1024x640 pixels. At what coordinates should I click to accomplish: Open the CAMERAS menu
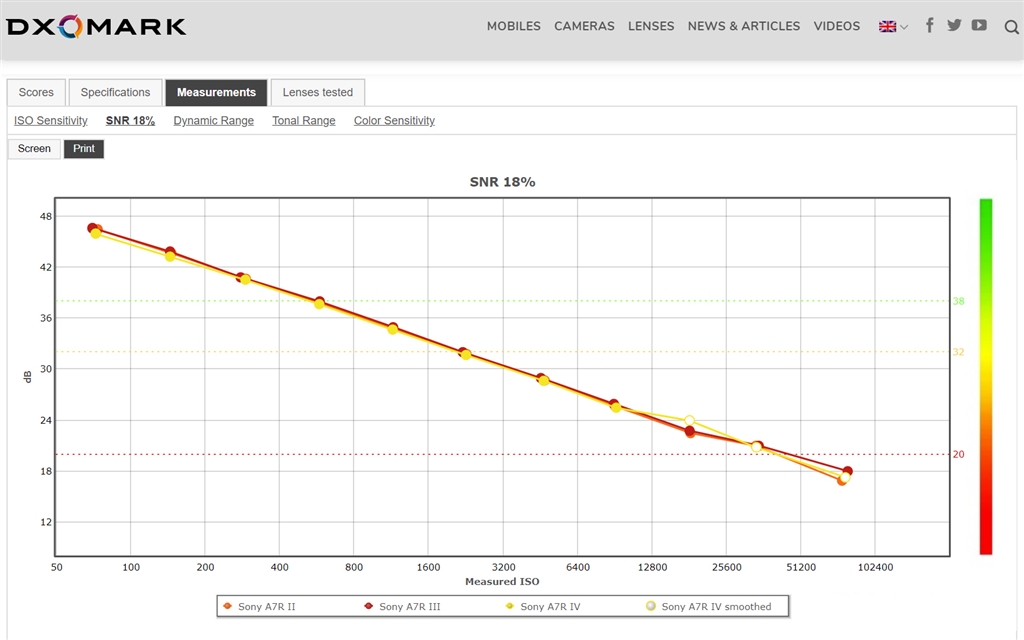pos(584,26)
